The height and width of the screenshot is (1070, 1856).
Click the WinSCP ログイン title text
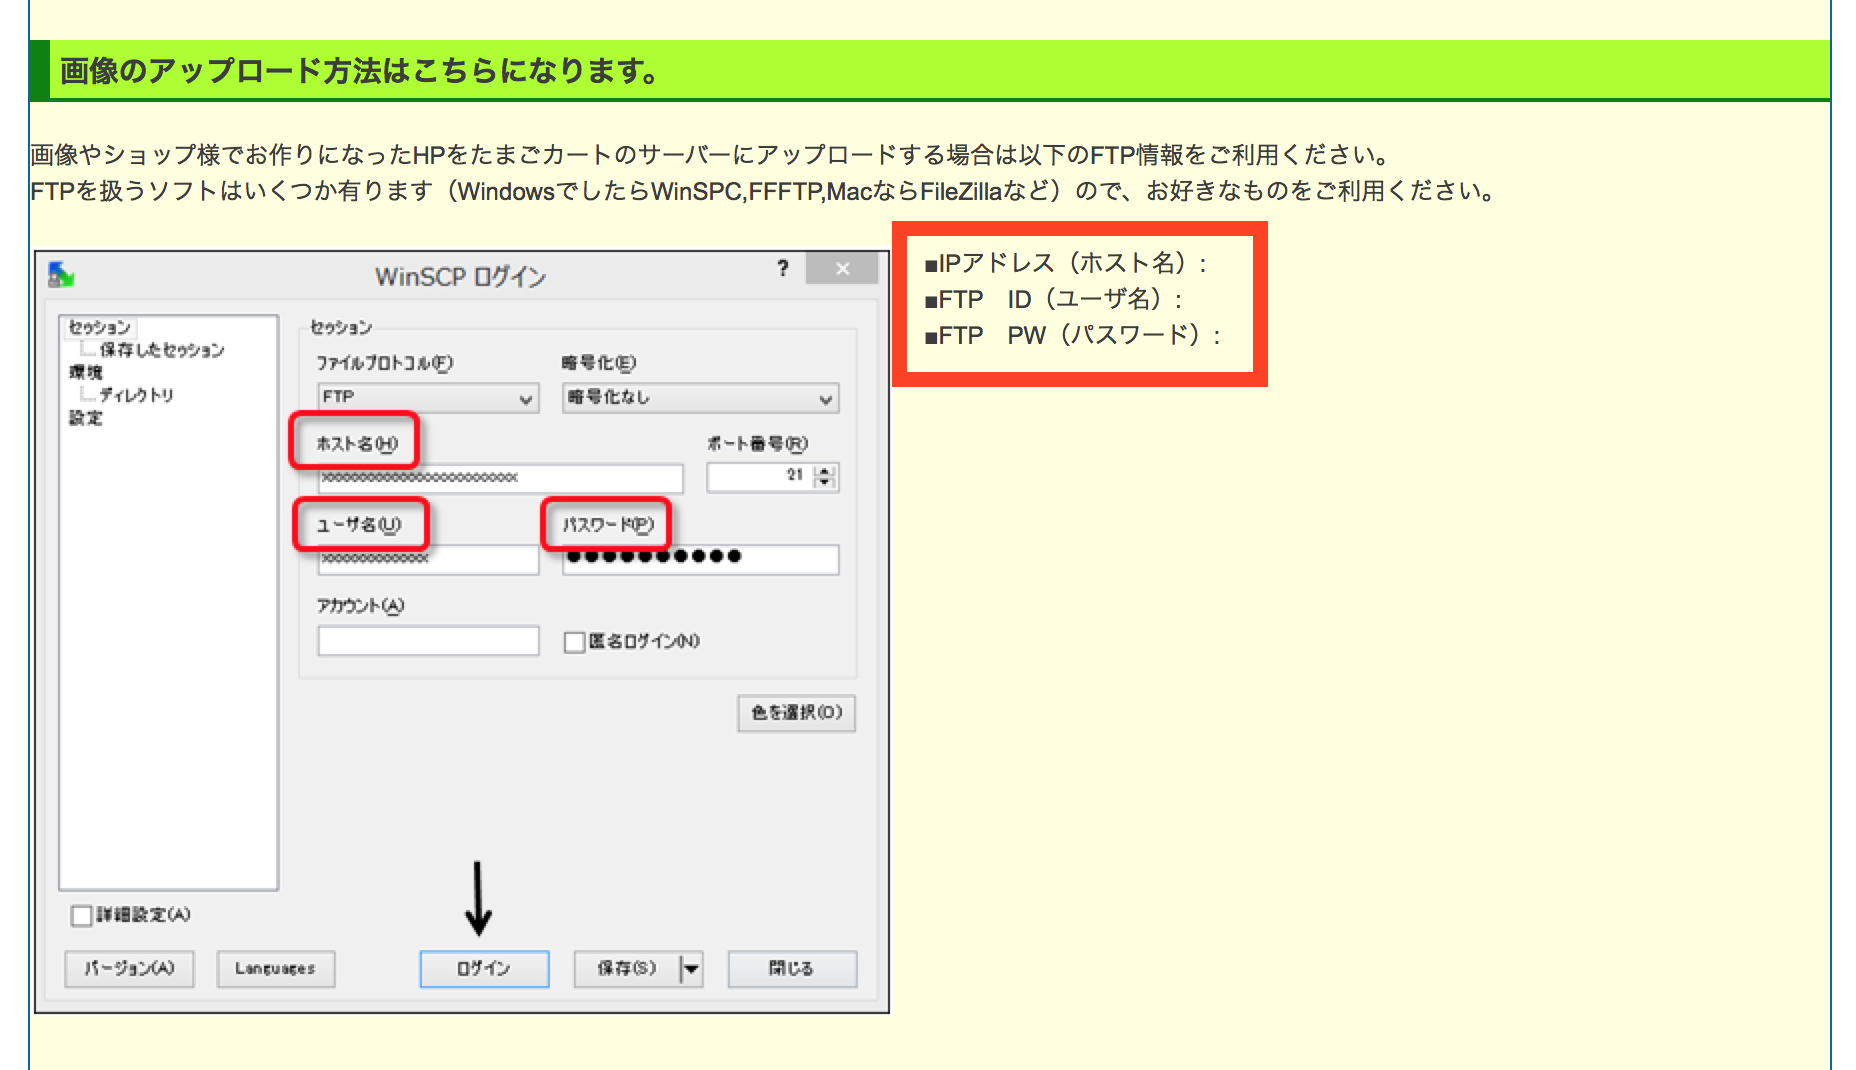(x=460, y=276)
